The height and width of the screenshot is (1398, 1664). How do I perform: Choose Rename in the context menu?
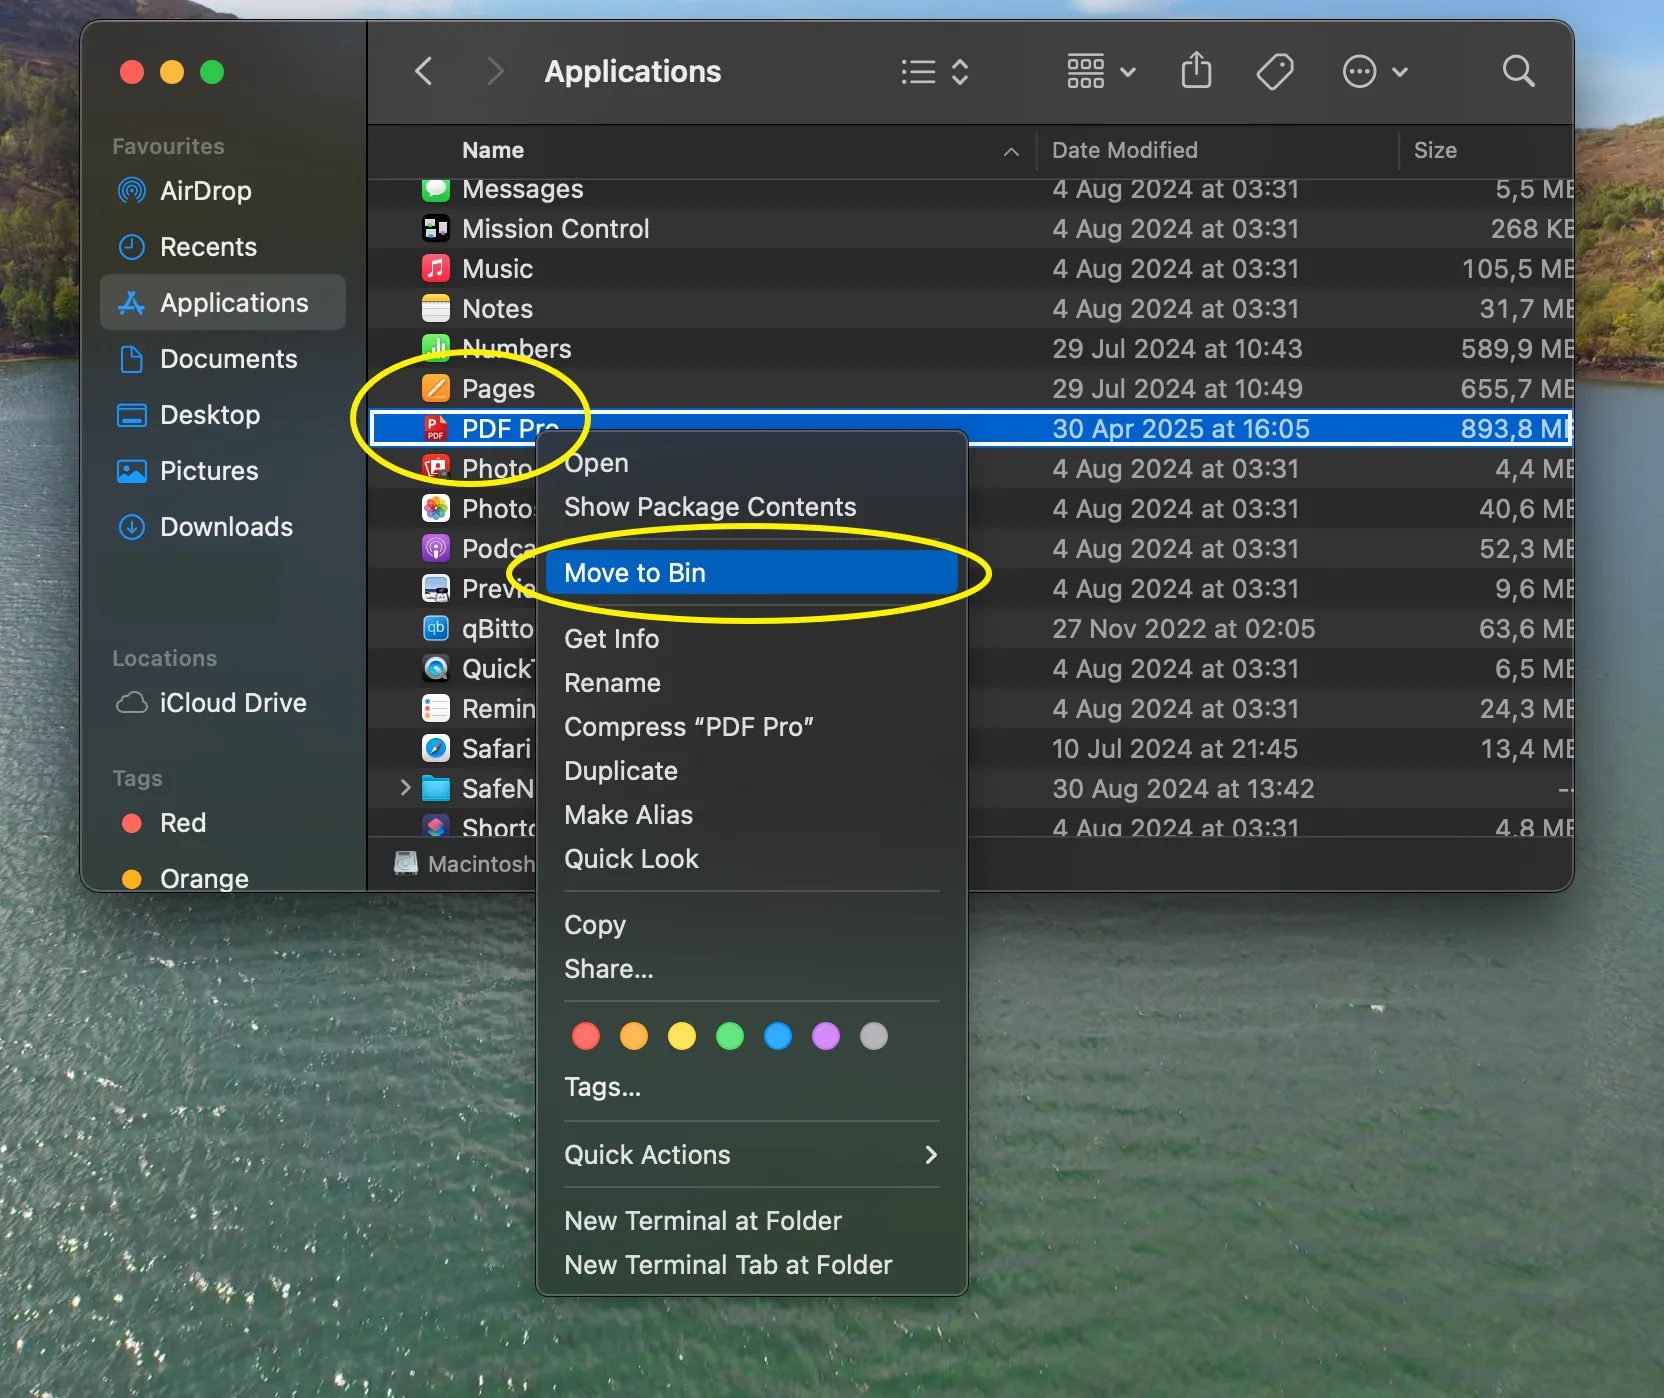752,683
